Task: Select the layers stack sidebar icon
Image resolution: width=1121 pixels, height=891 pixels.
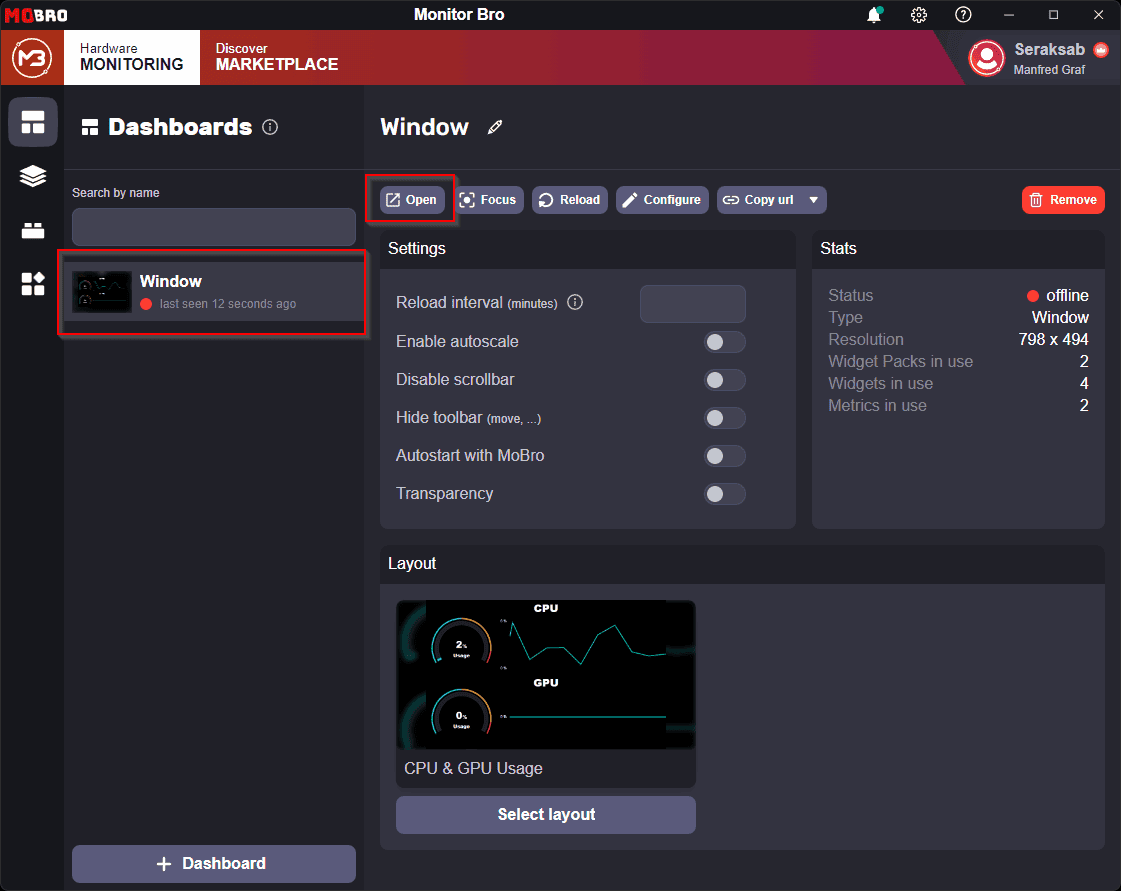Action: coord(33,176)
